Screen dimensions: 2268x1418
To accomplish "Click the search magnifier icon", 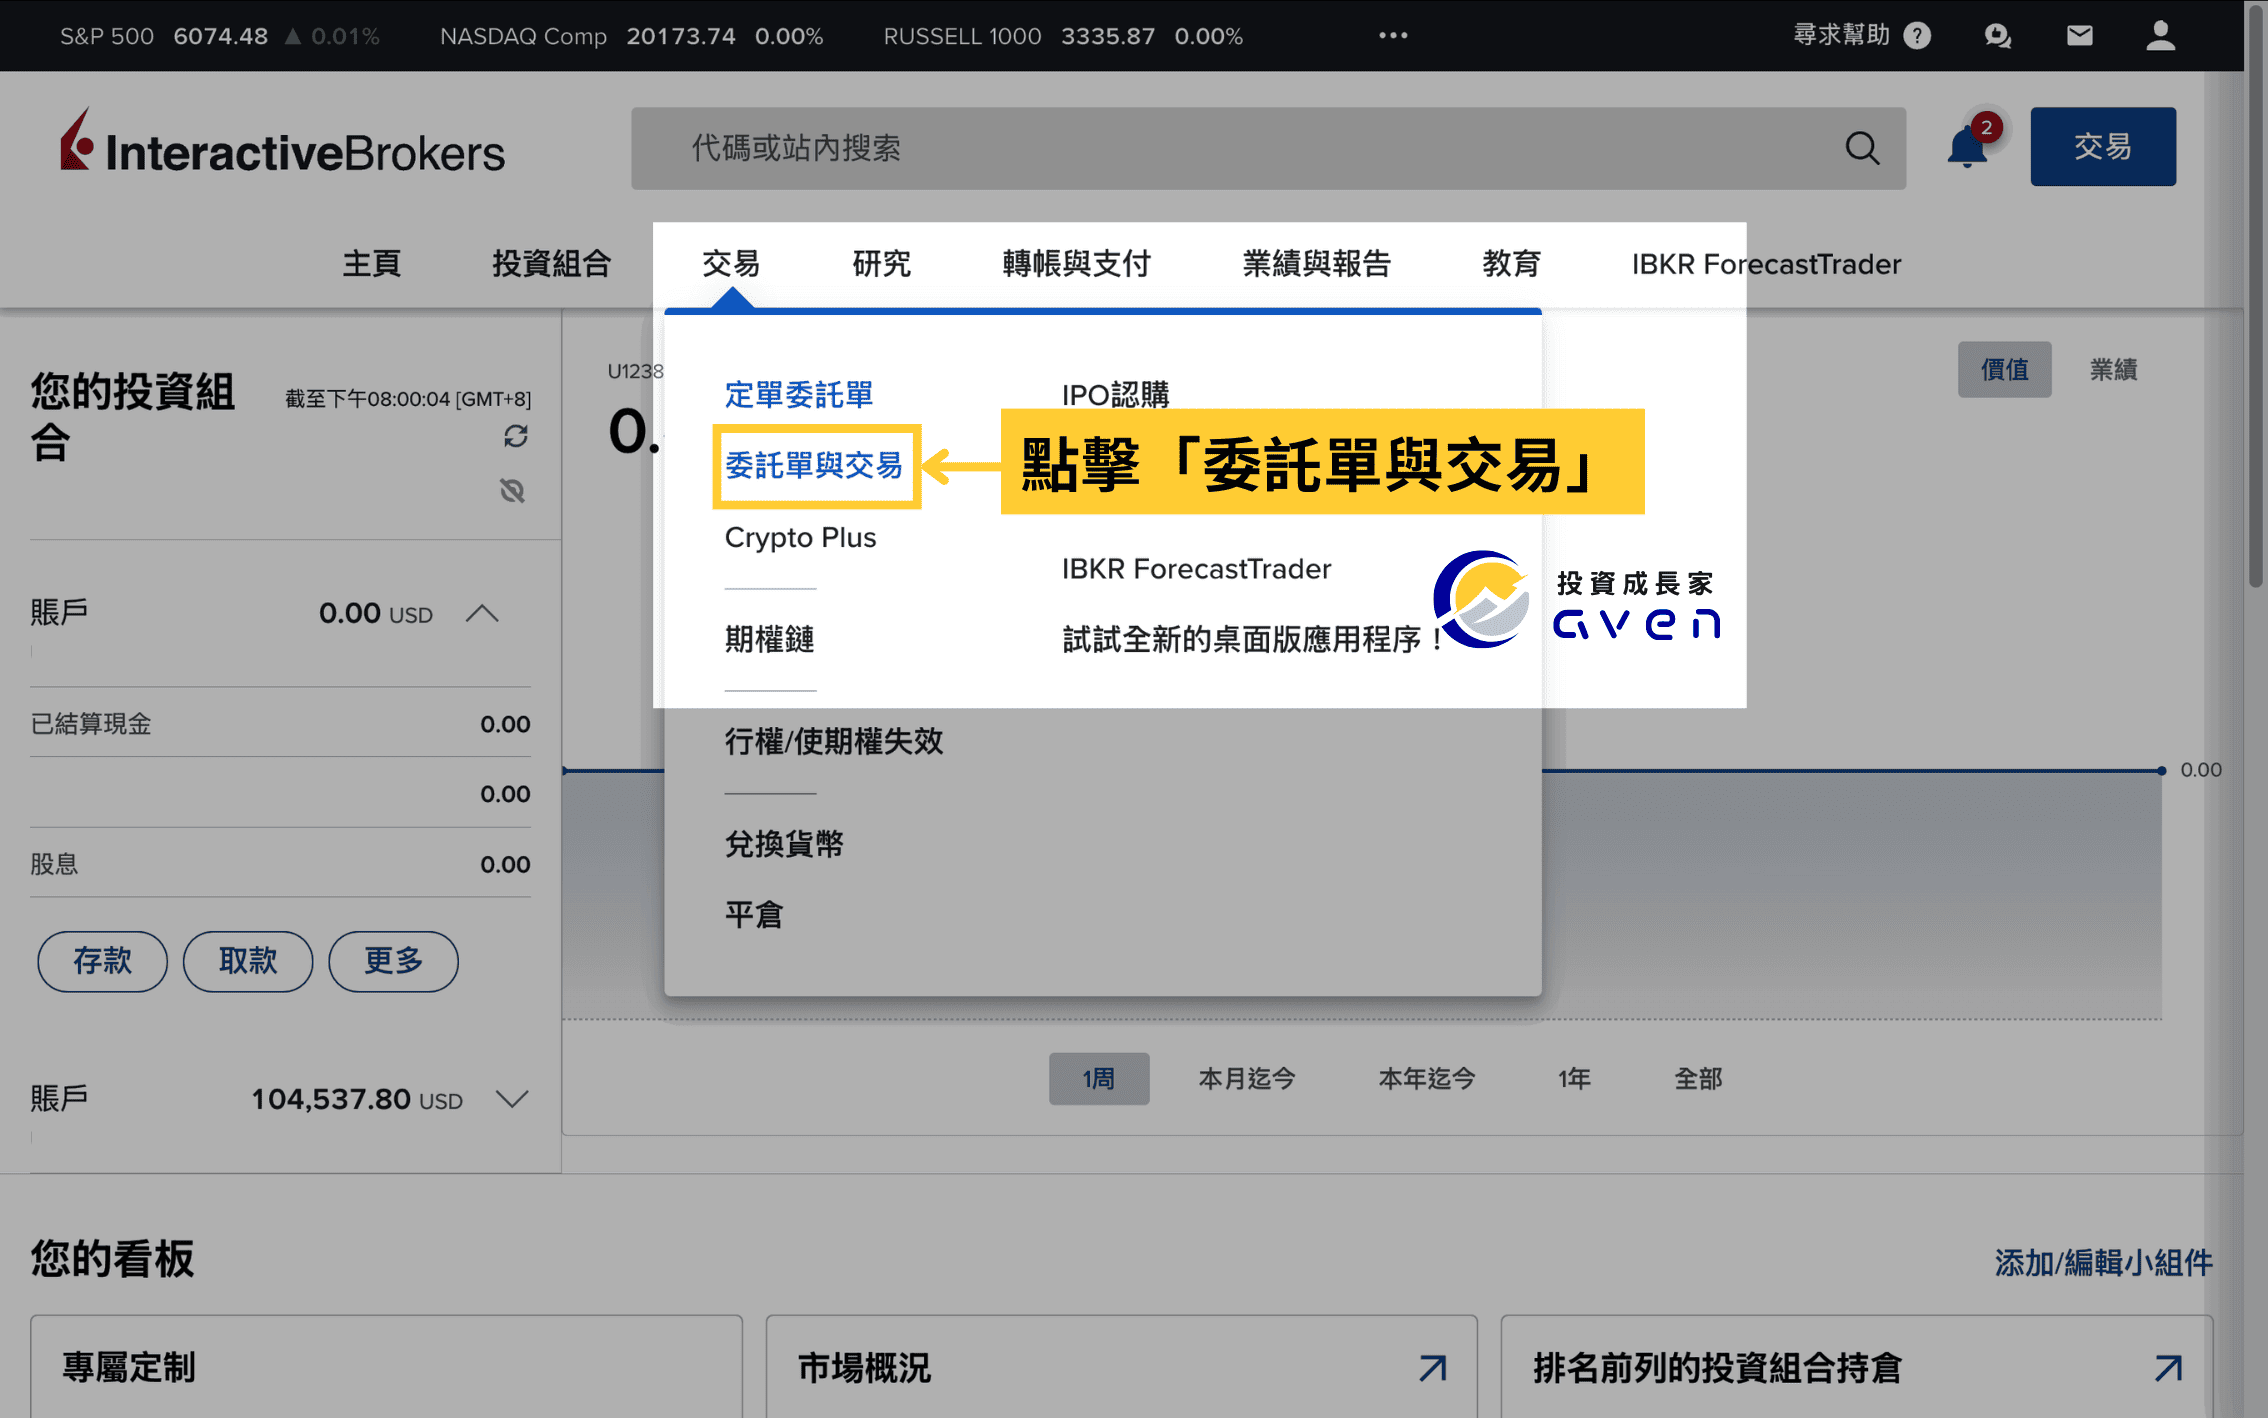I will 1862,148.
